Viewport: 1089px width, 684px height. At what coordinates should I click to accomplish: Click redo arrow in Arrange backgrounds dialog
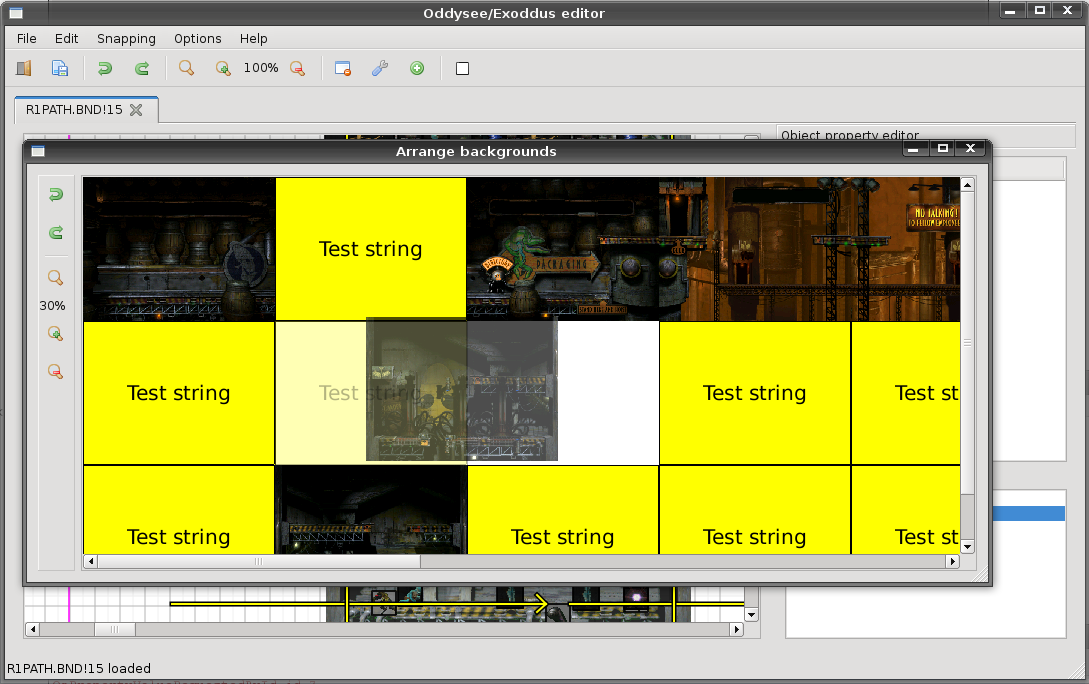[x=56, y=232]
